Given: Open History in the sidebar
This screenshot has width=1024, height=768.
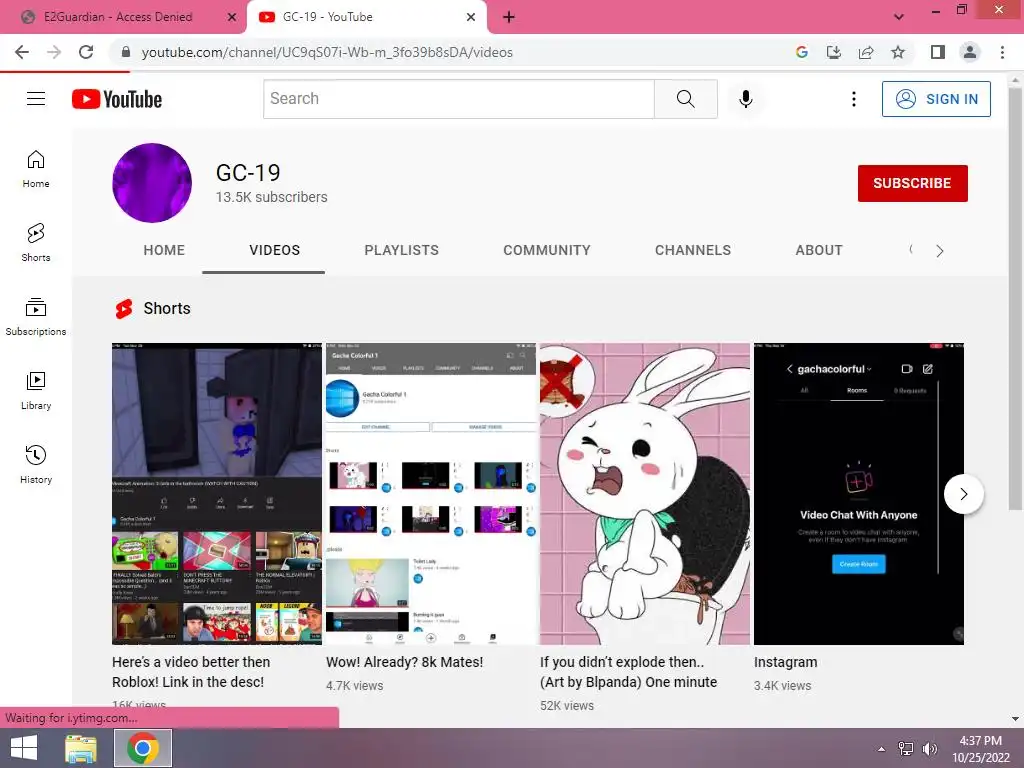Looking at the screenshot, I should tap(36, 464).
